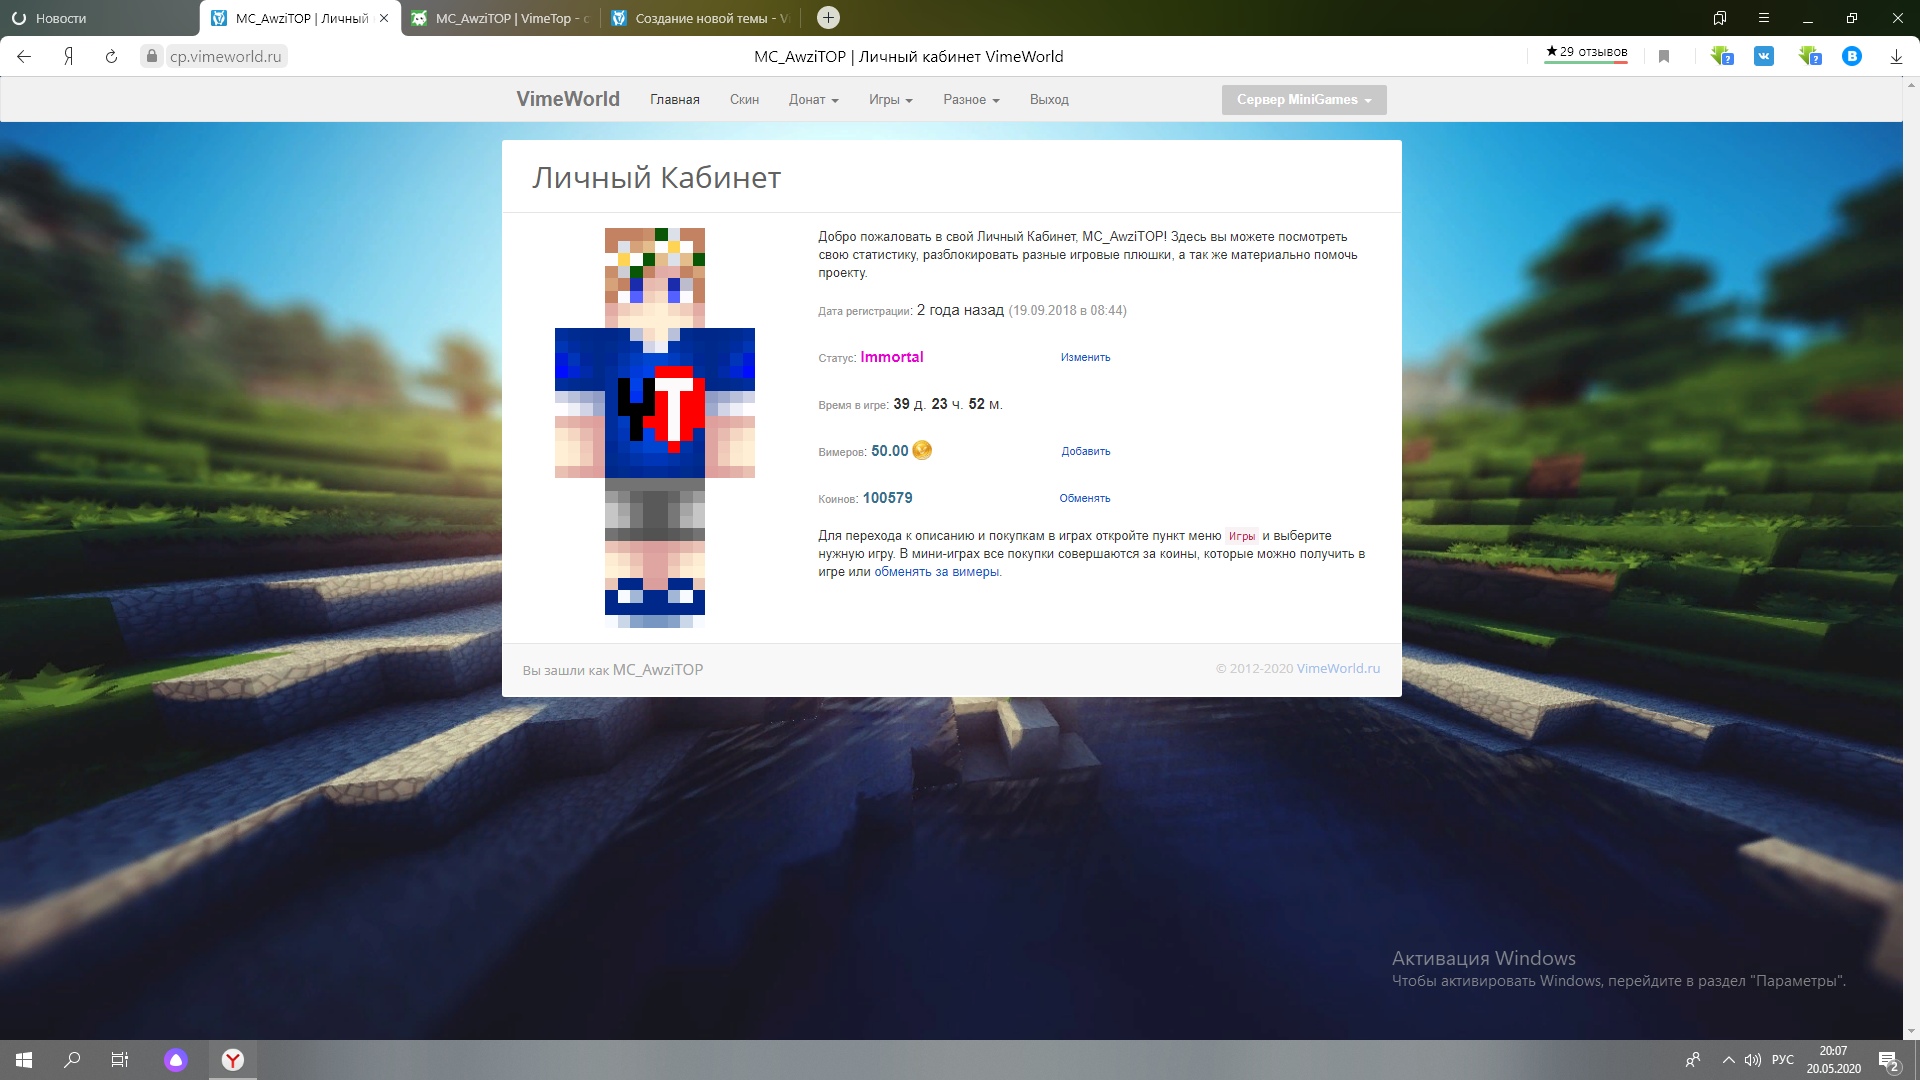Open the 29 отзывов site reviews badge
Viewport: 1920px width, 1080px height.
pyautogui.click(x=1586, y=53)
